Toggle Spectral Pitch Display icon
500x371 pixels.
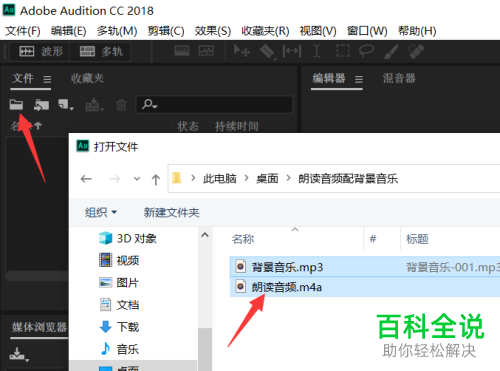click(206, 51)
